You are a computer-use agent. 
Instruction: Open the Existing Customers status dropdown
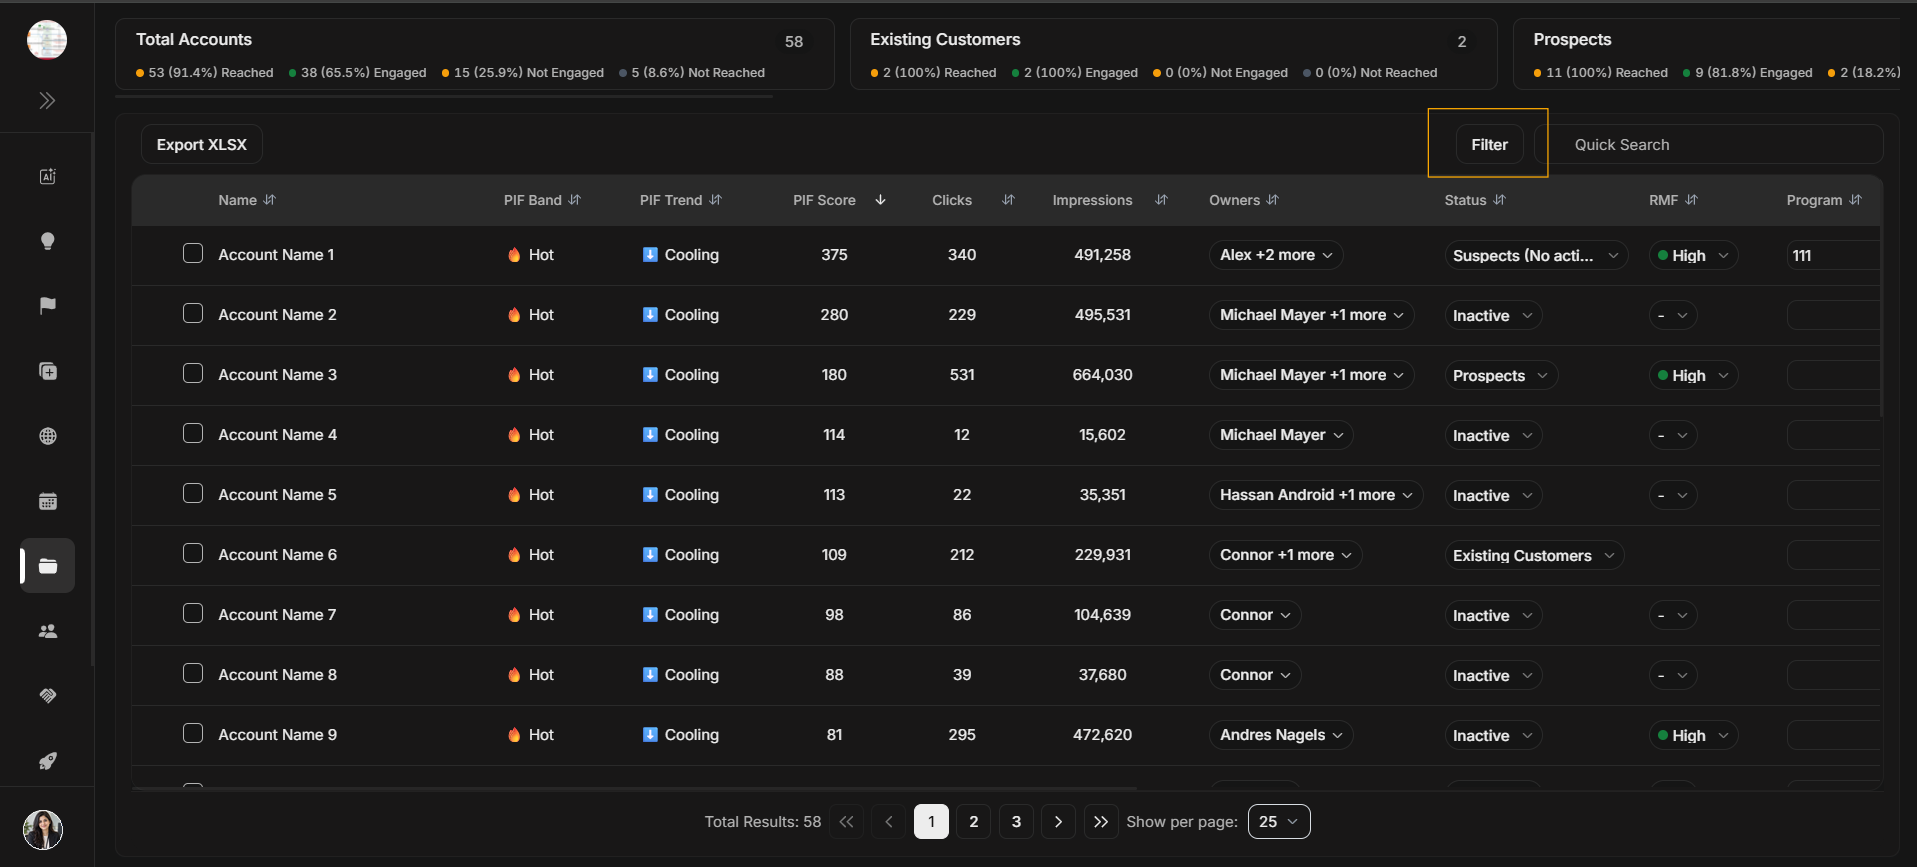1534,555
